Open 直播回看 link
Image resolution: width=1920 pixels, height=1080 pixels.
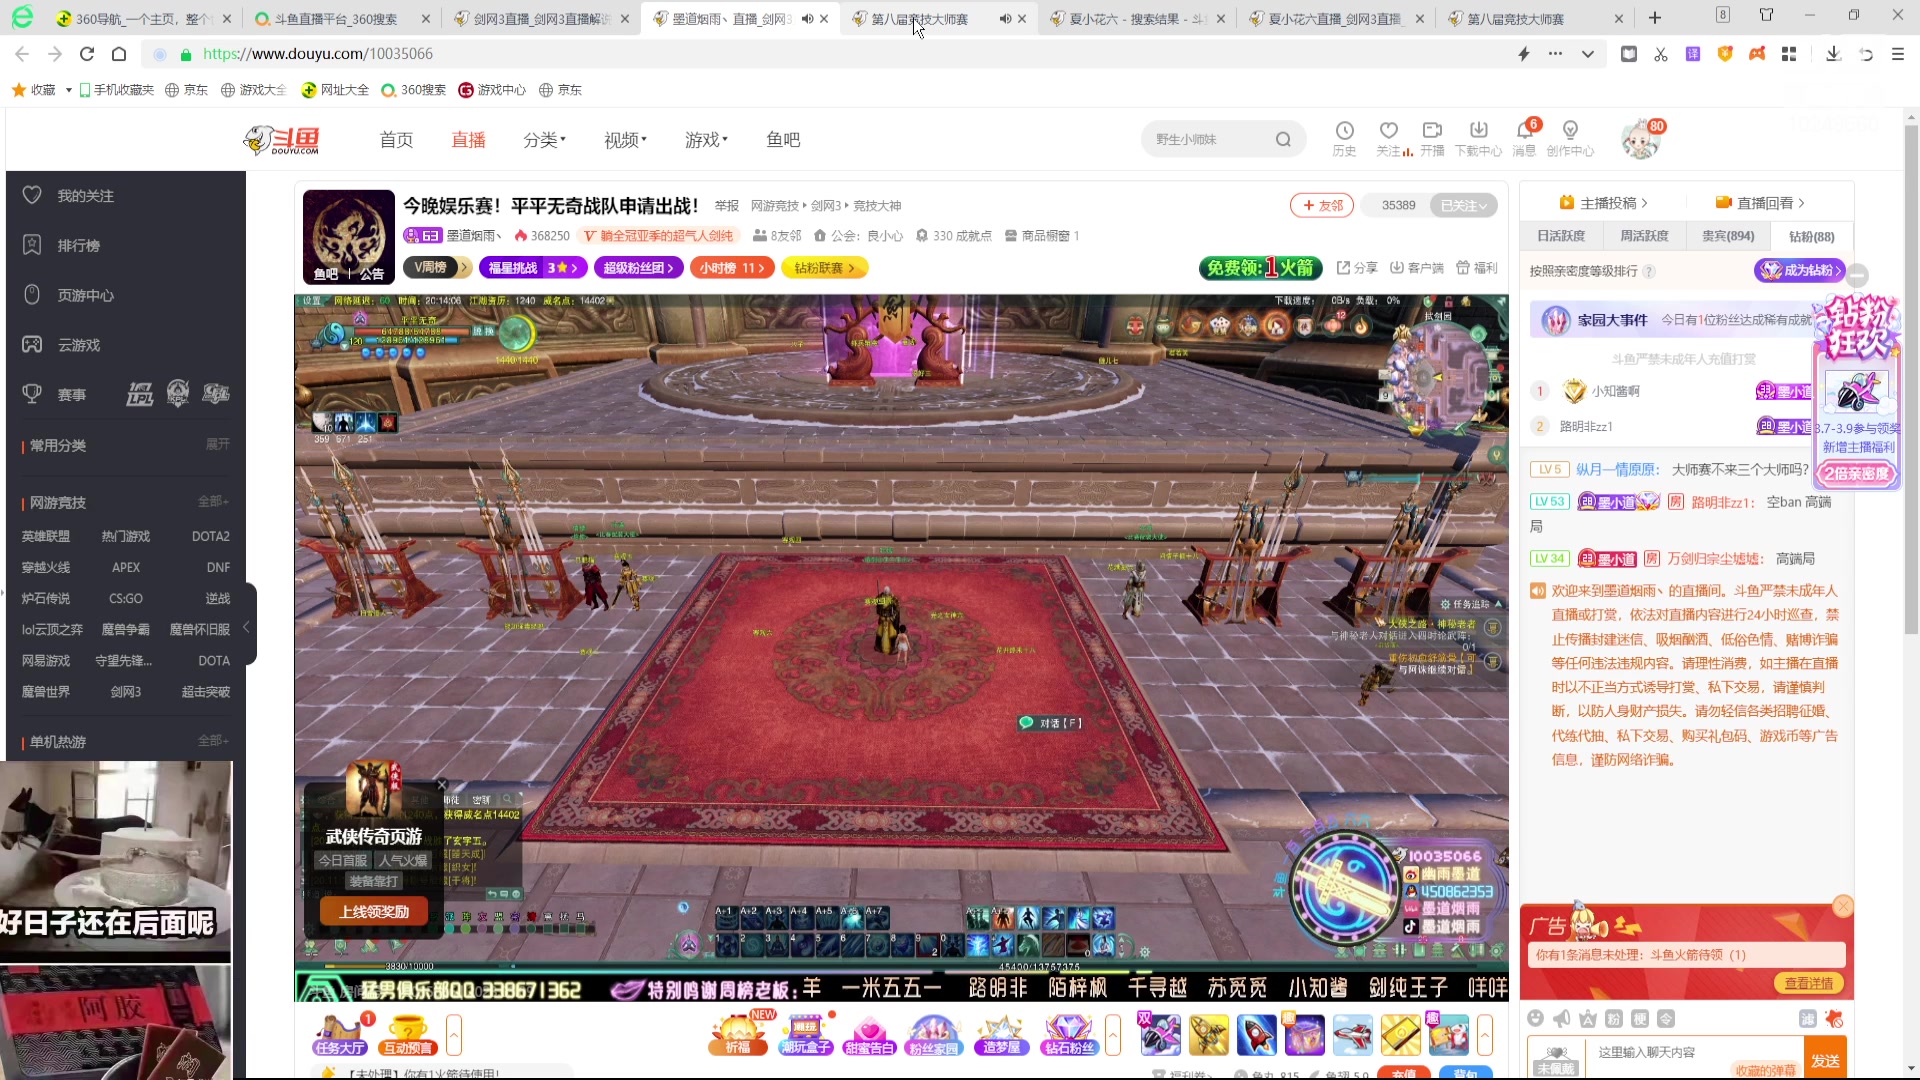[1760, 203]
